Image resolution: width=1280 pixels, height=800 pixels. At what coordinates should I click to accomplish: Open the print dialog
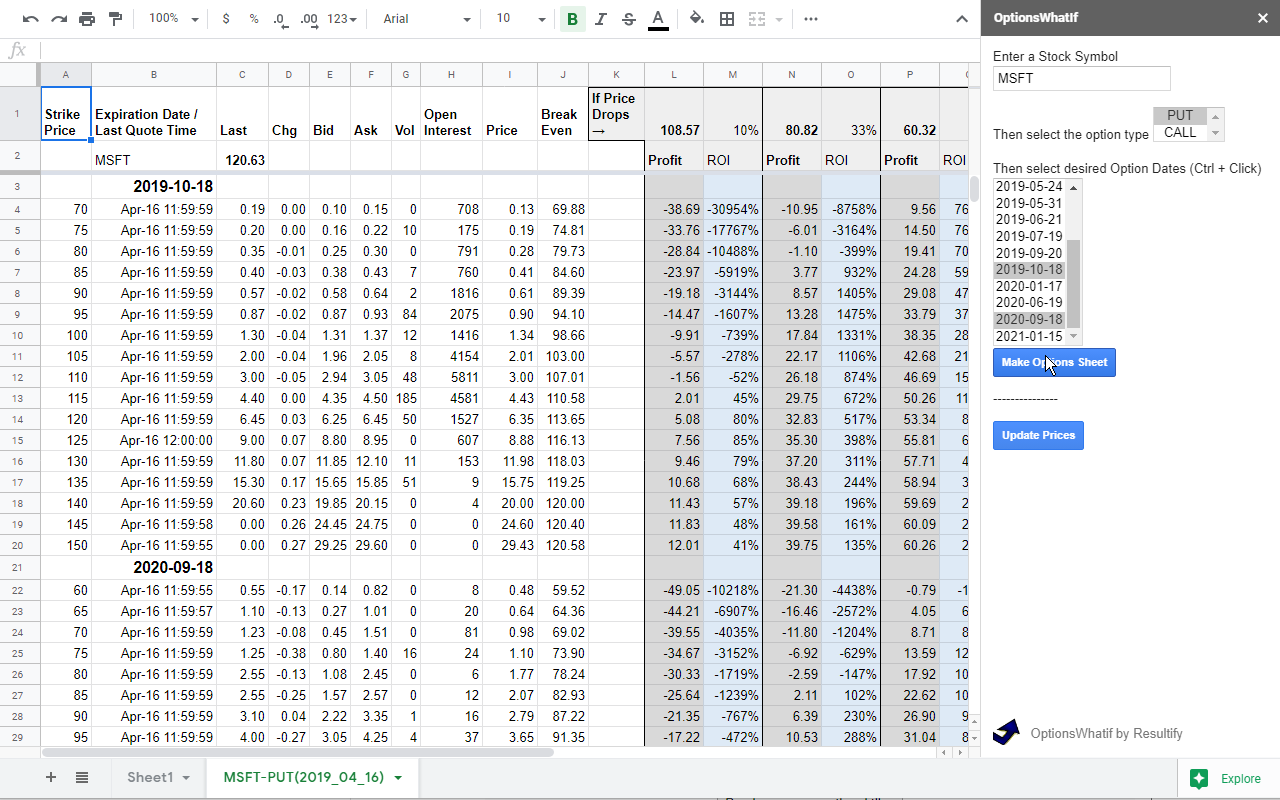pos(86,18)
